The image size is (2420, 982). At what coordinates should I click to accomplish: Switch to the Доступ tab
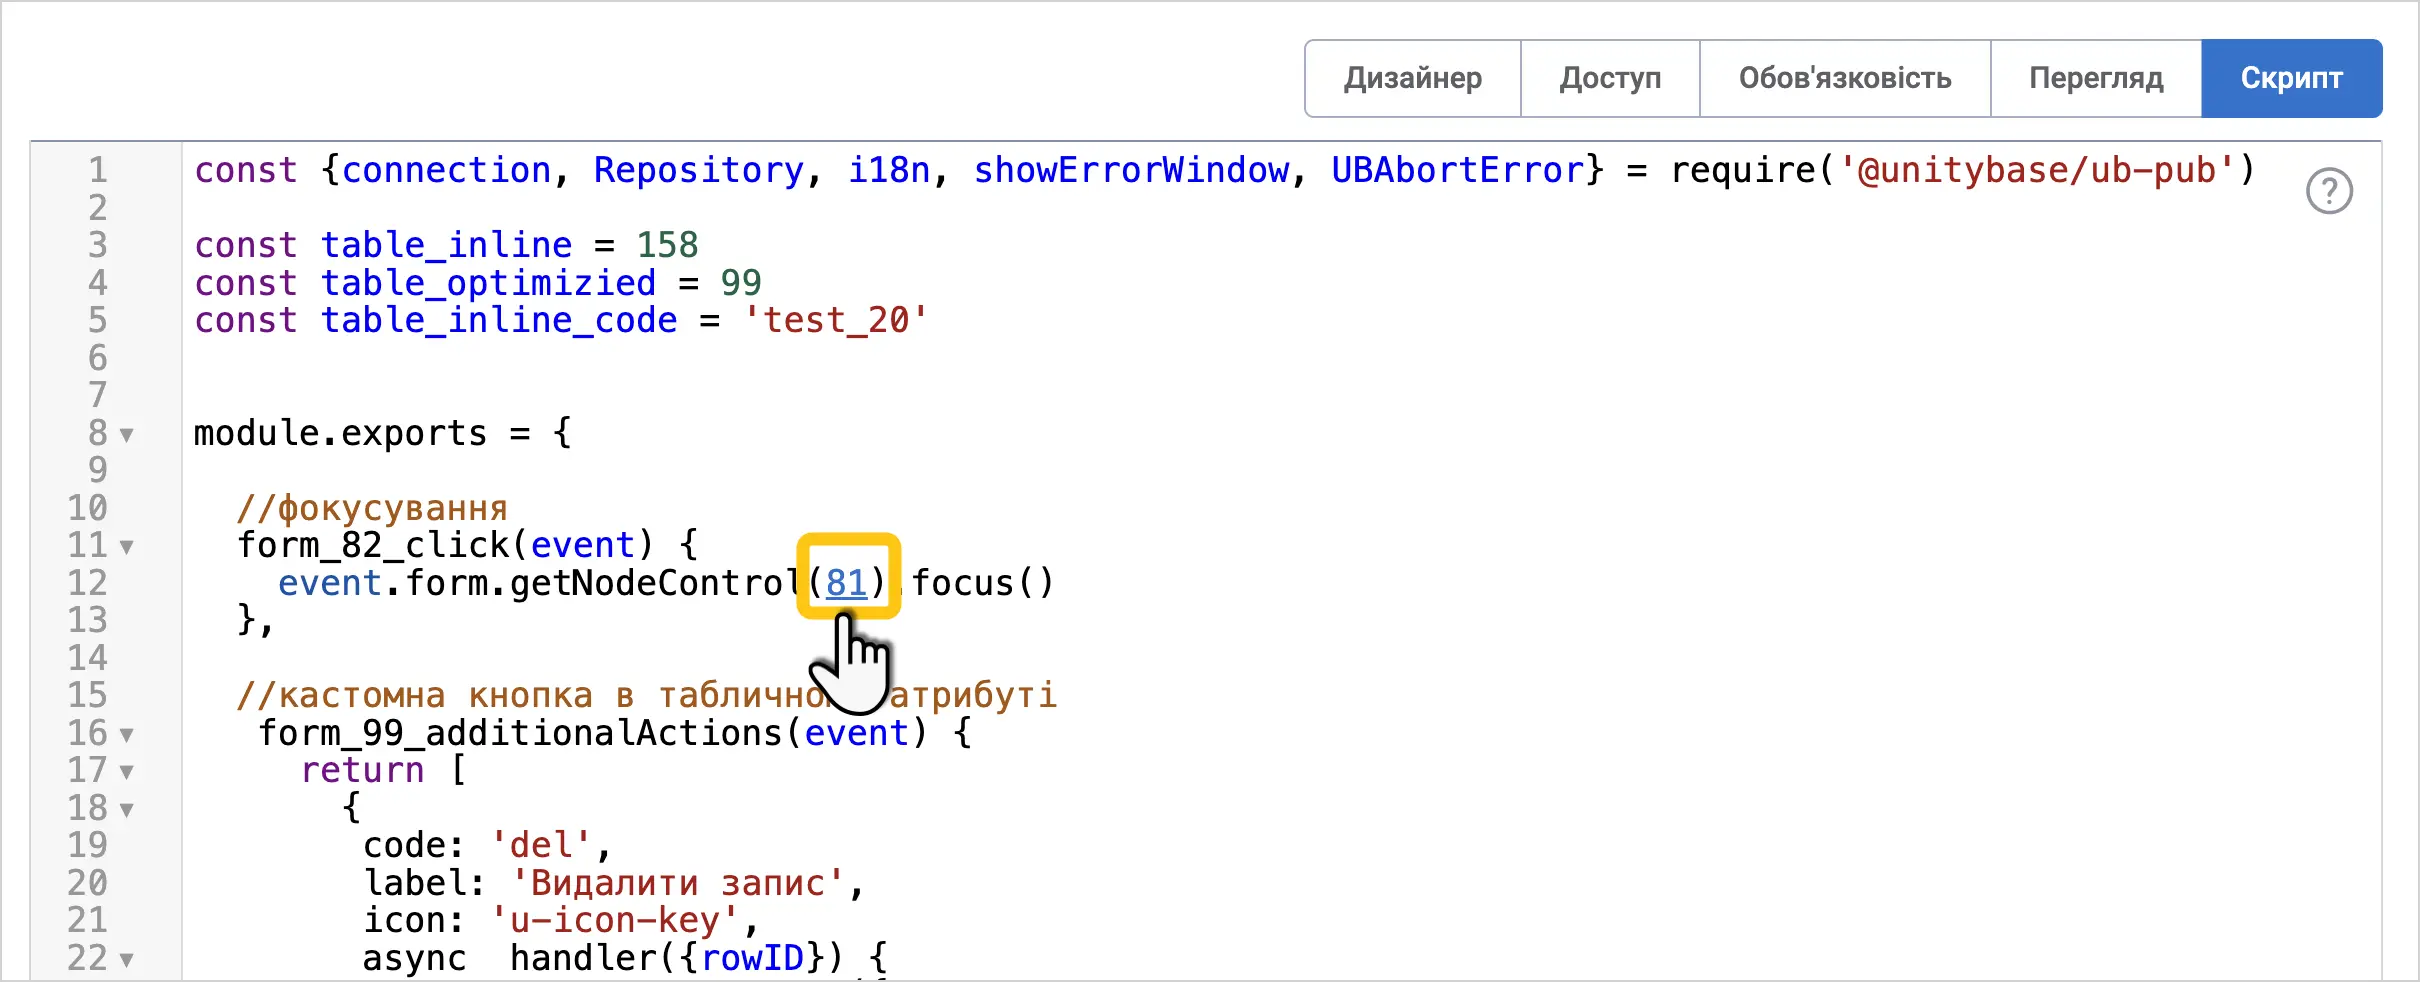[x=1610, y=78]
